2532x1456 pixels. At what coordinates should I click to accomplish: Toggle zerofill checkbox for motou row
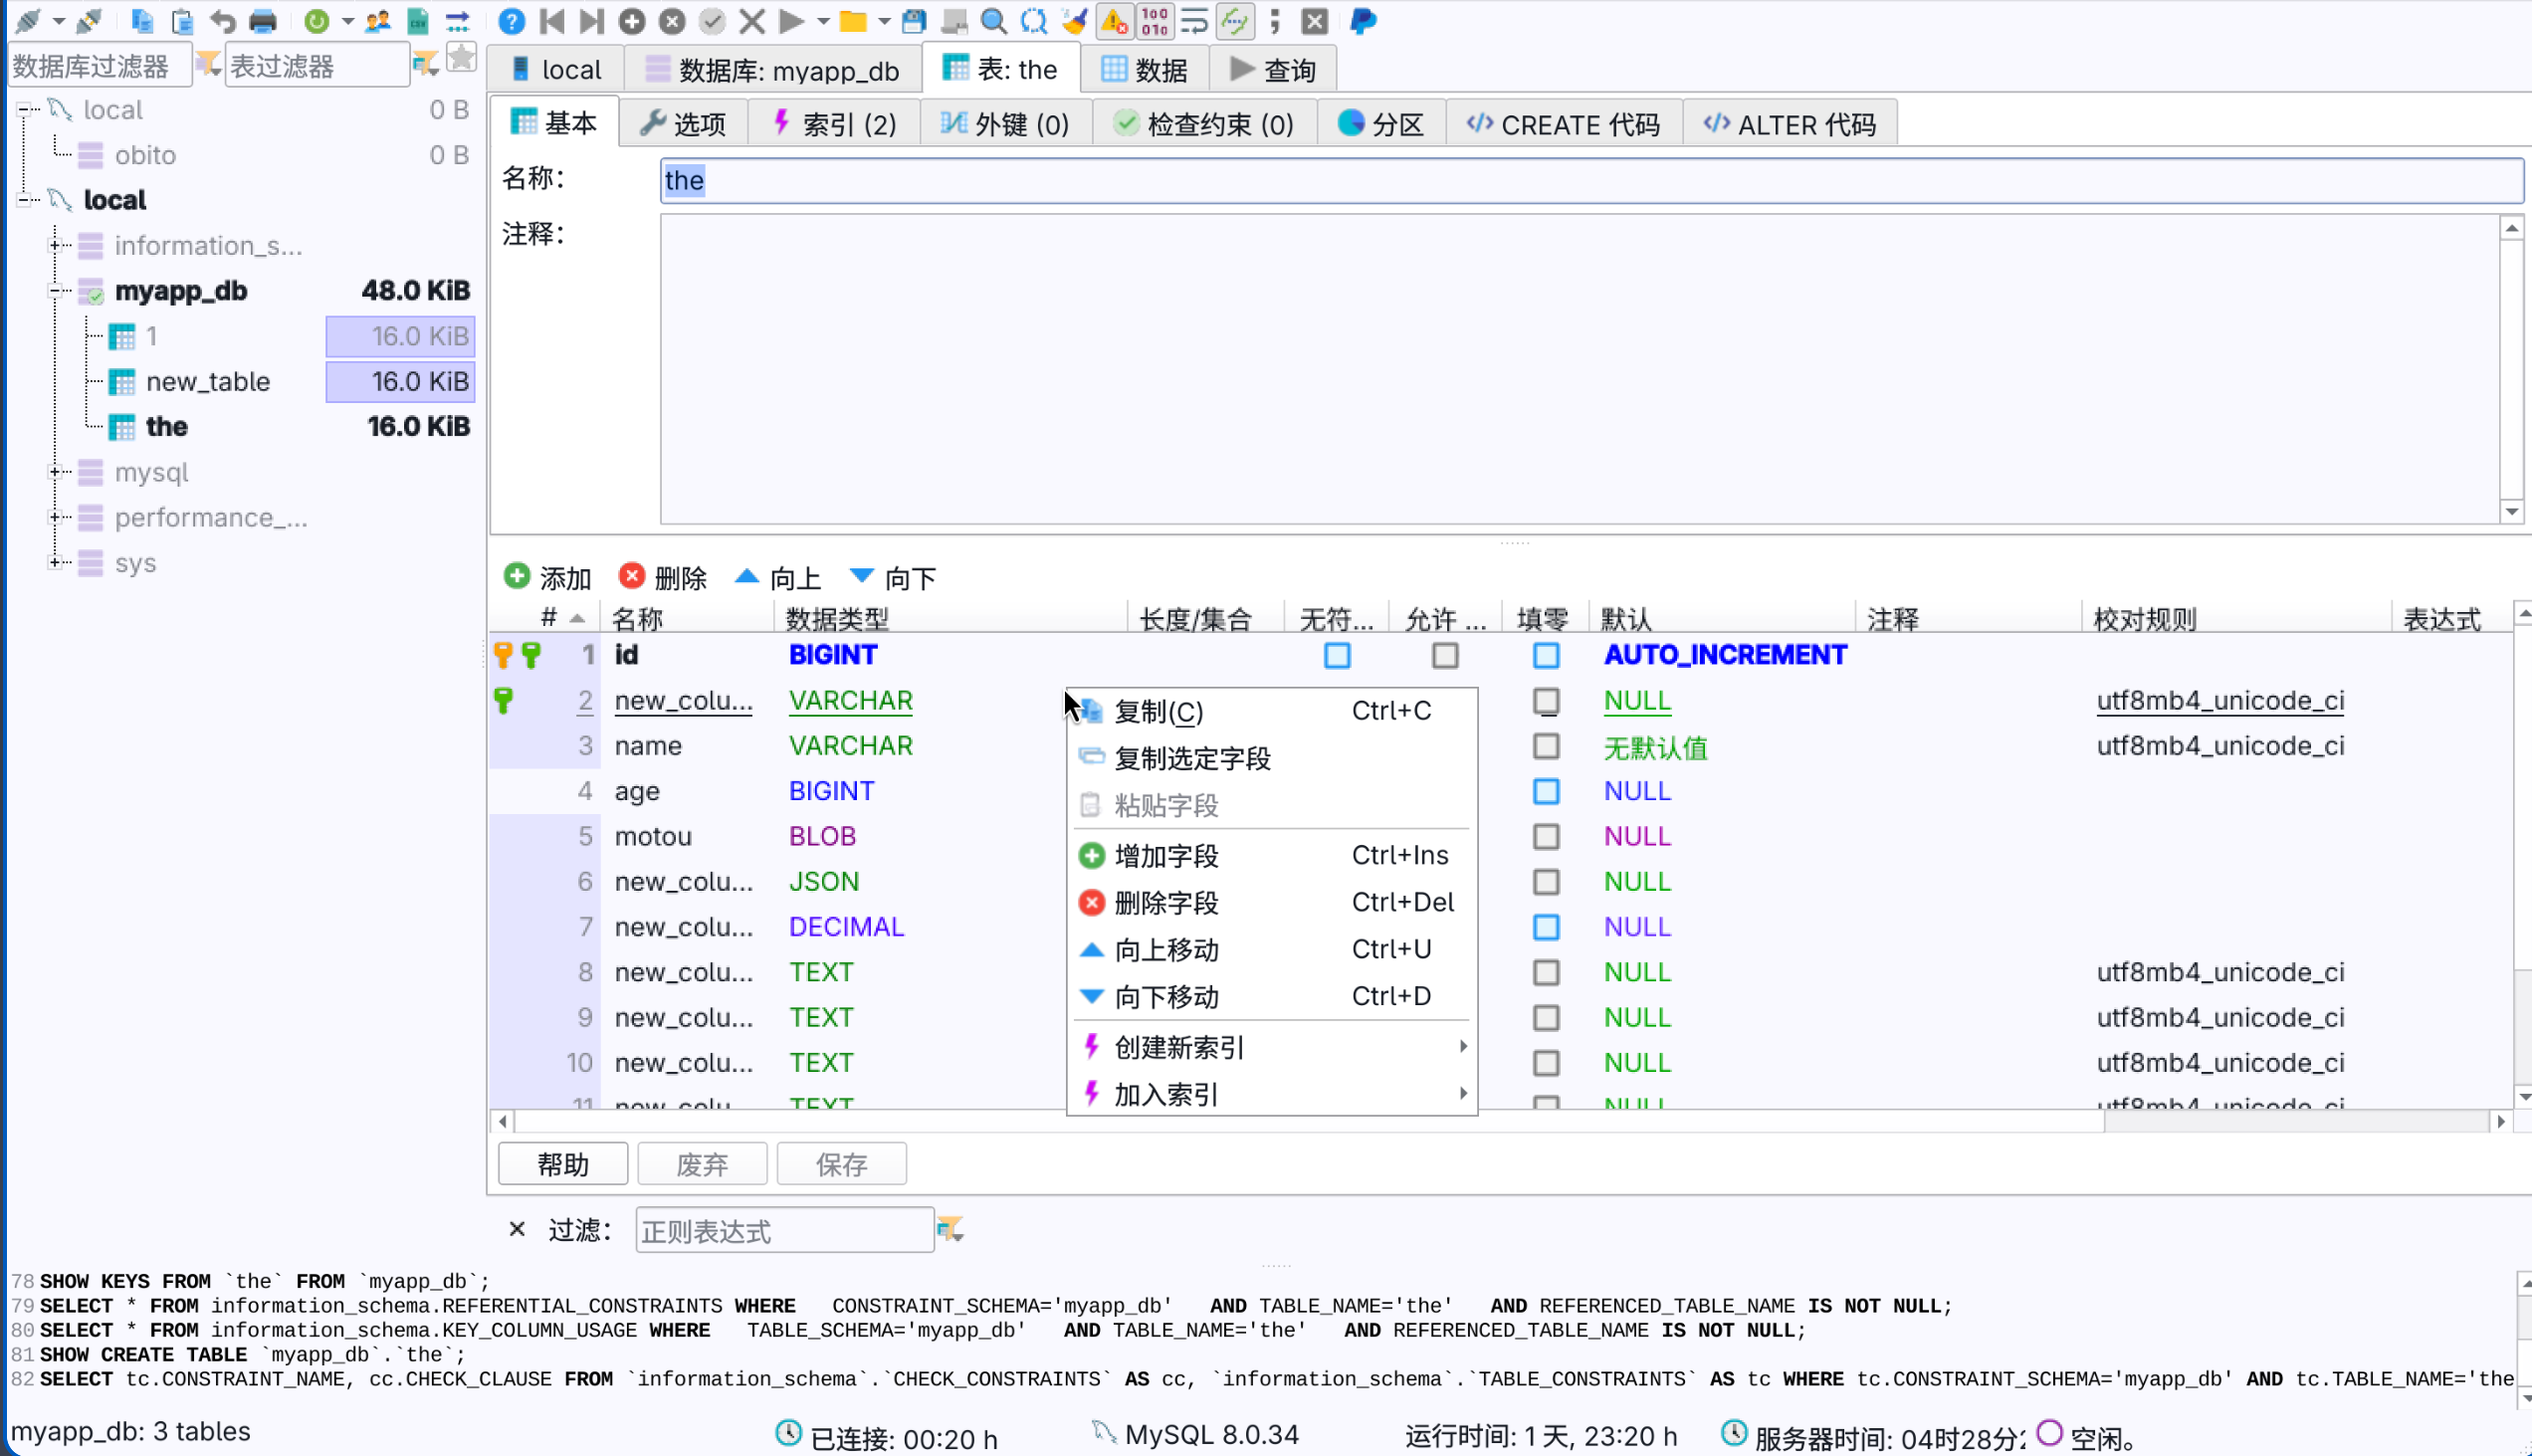tap(1546, 836)
